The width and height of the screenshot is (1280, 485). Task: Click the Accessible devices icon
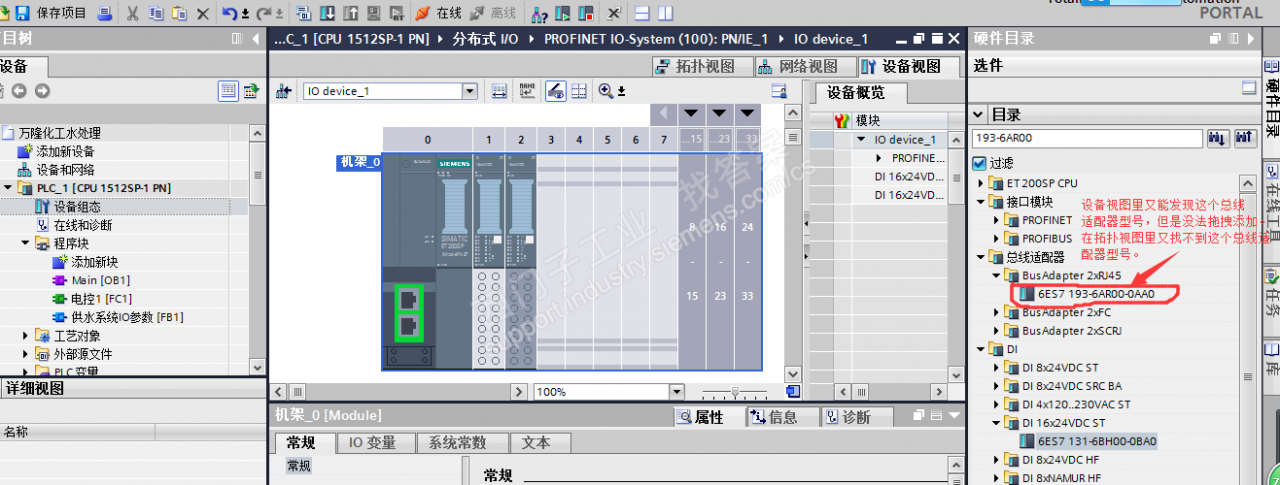[x=539, y=14]
